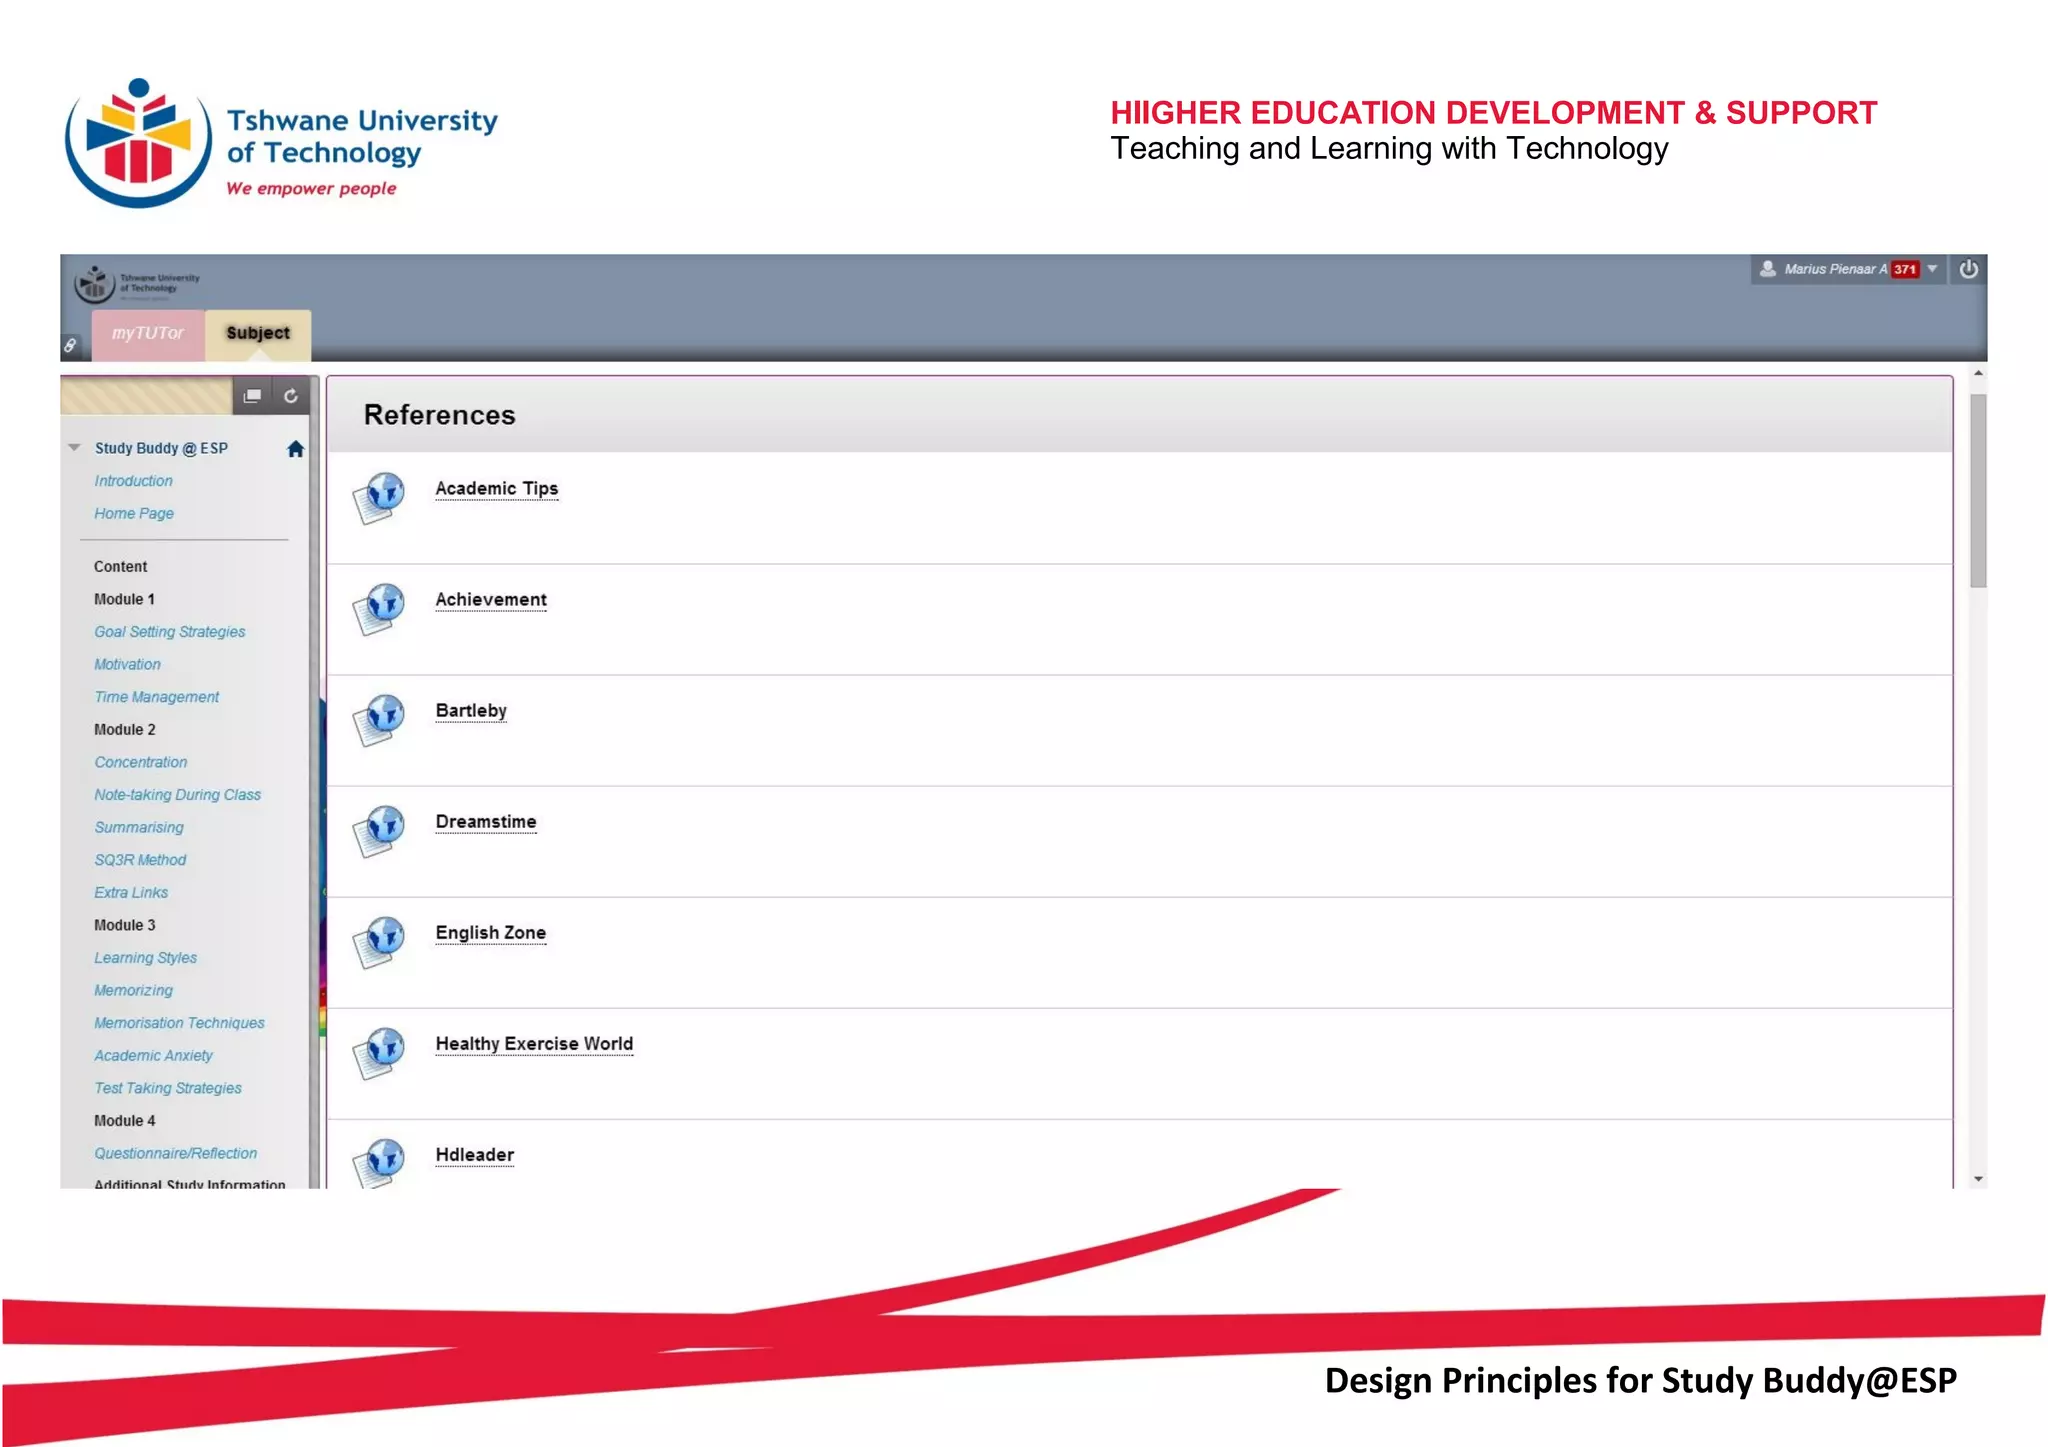Click the Module 2 heading text
The width and height of the screenshot is (2048, 1447).
[125, 730]
